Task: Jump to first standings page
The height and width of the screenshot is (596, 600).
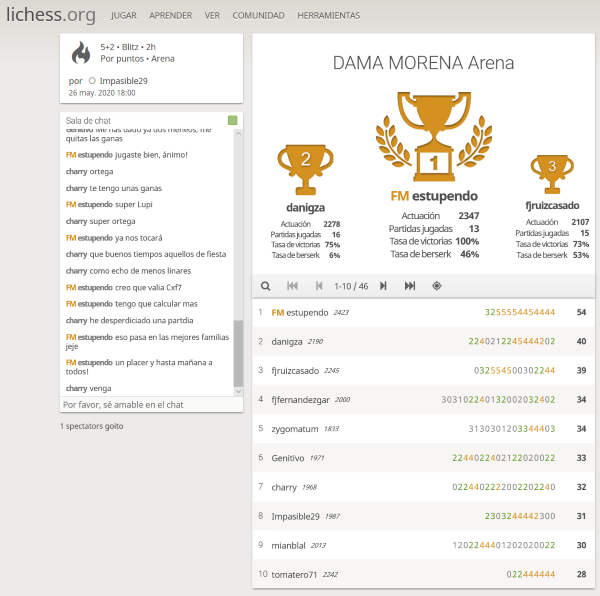Action: click(x=293, y=286)
